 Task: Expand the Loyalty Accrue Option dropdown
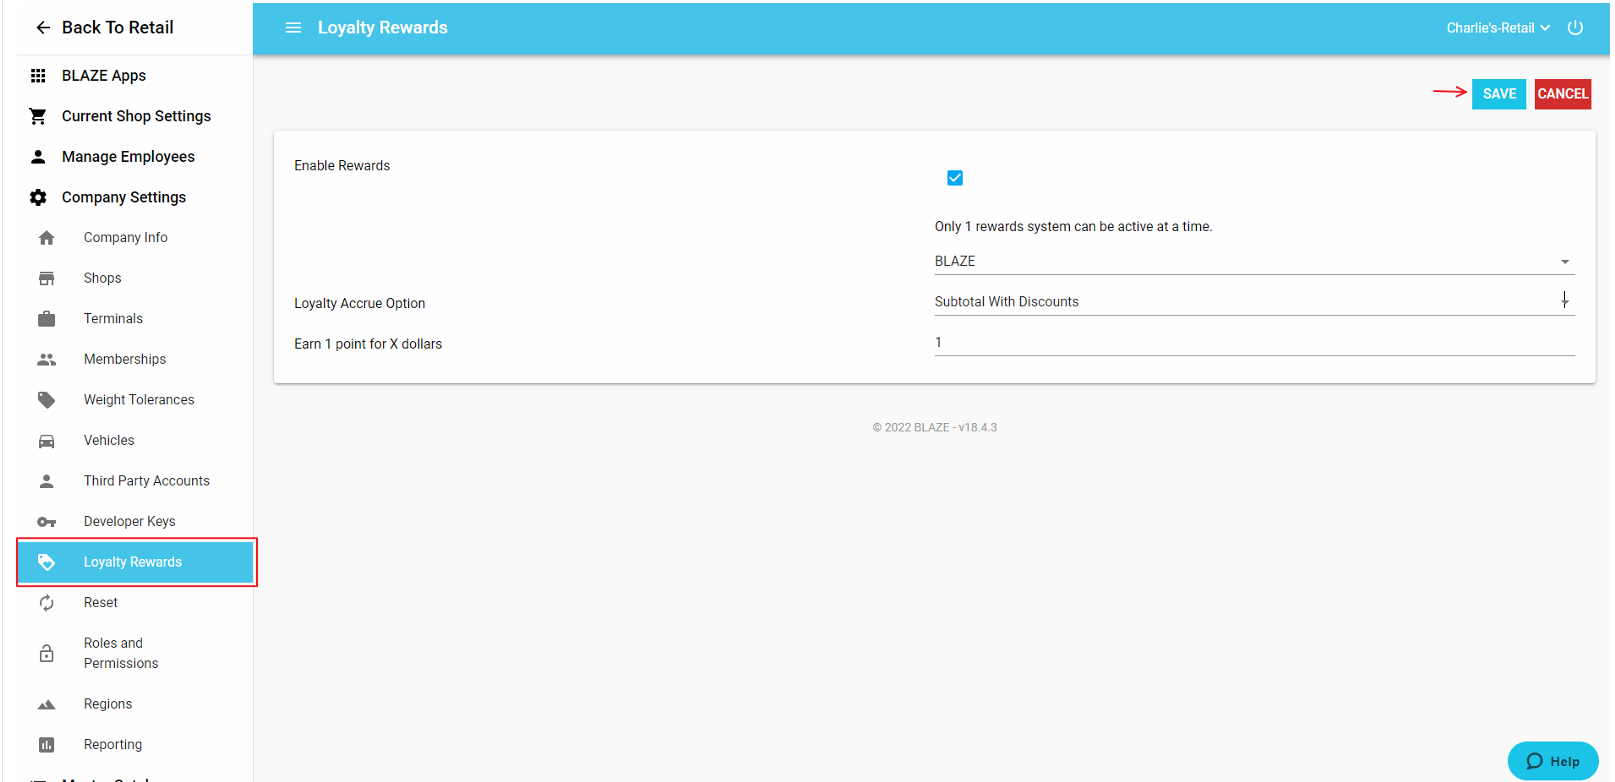click(x=1253, y=302)
